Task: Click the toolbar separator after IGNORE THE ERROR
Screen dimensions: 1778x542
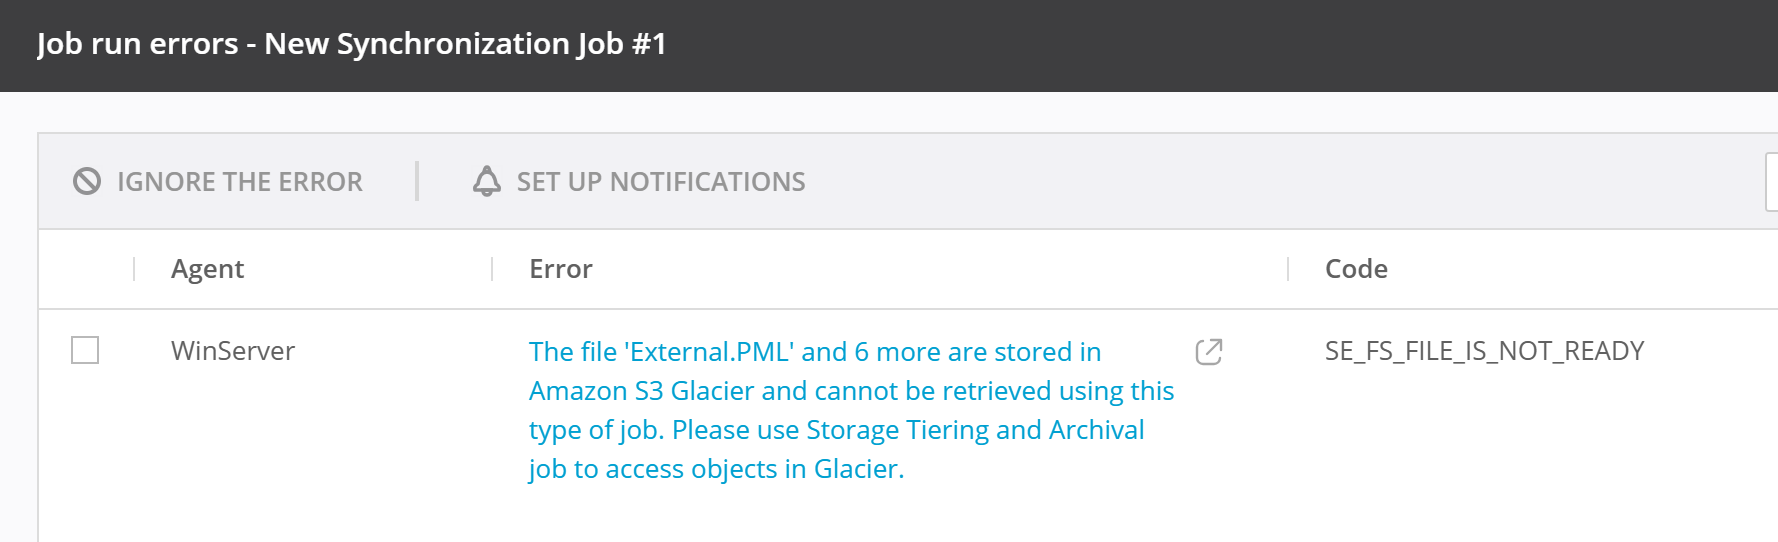Action: click(417, 182)
